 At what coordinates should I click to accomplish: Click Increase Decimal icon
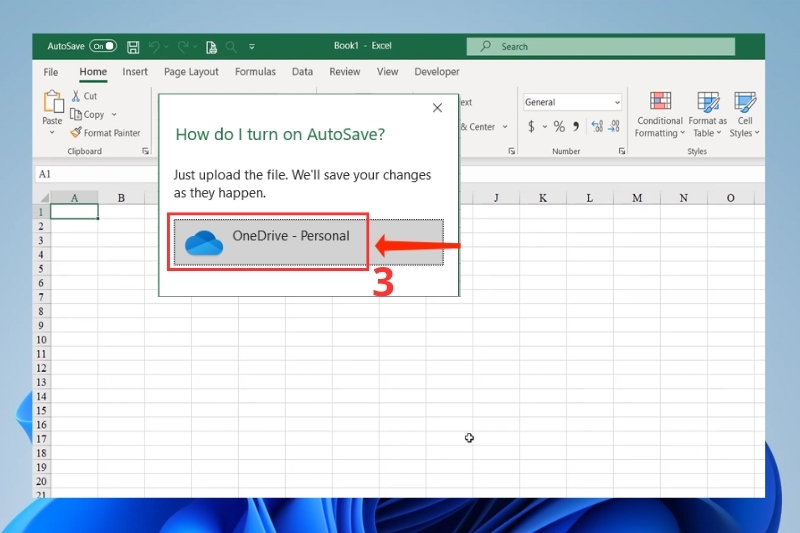597,126
